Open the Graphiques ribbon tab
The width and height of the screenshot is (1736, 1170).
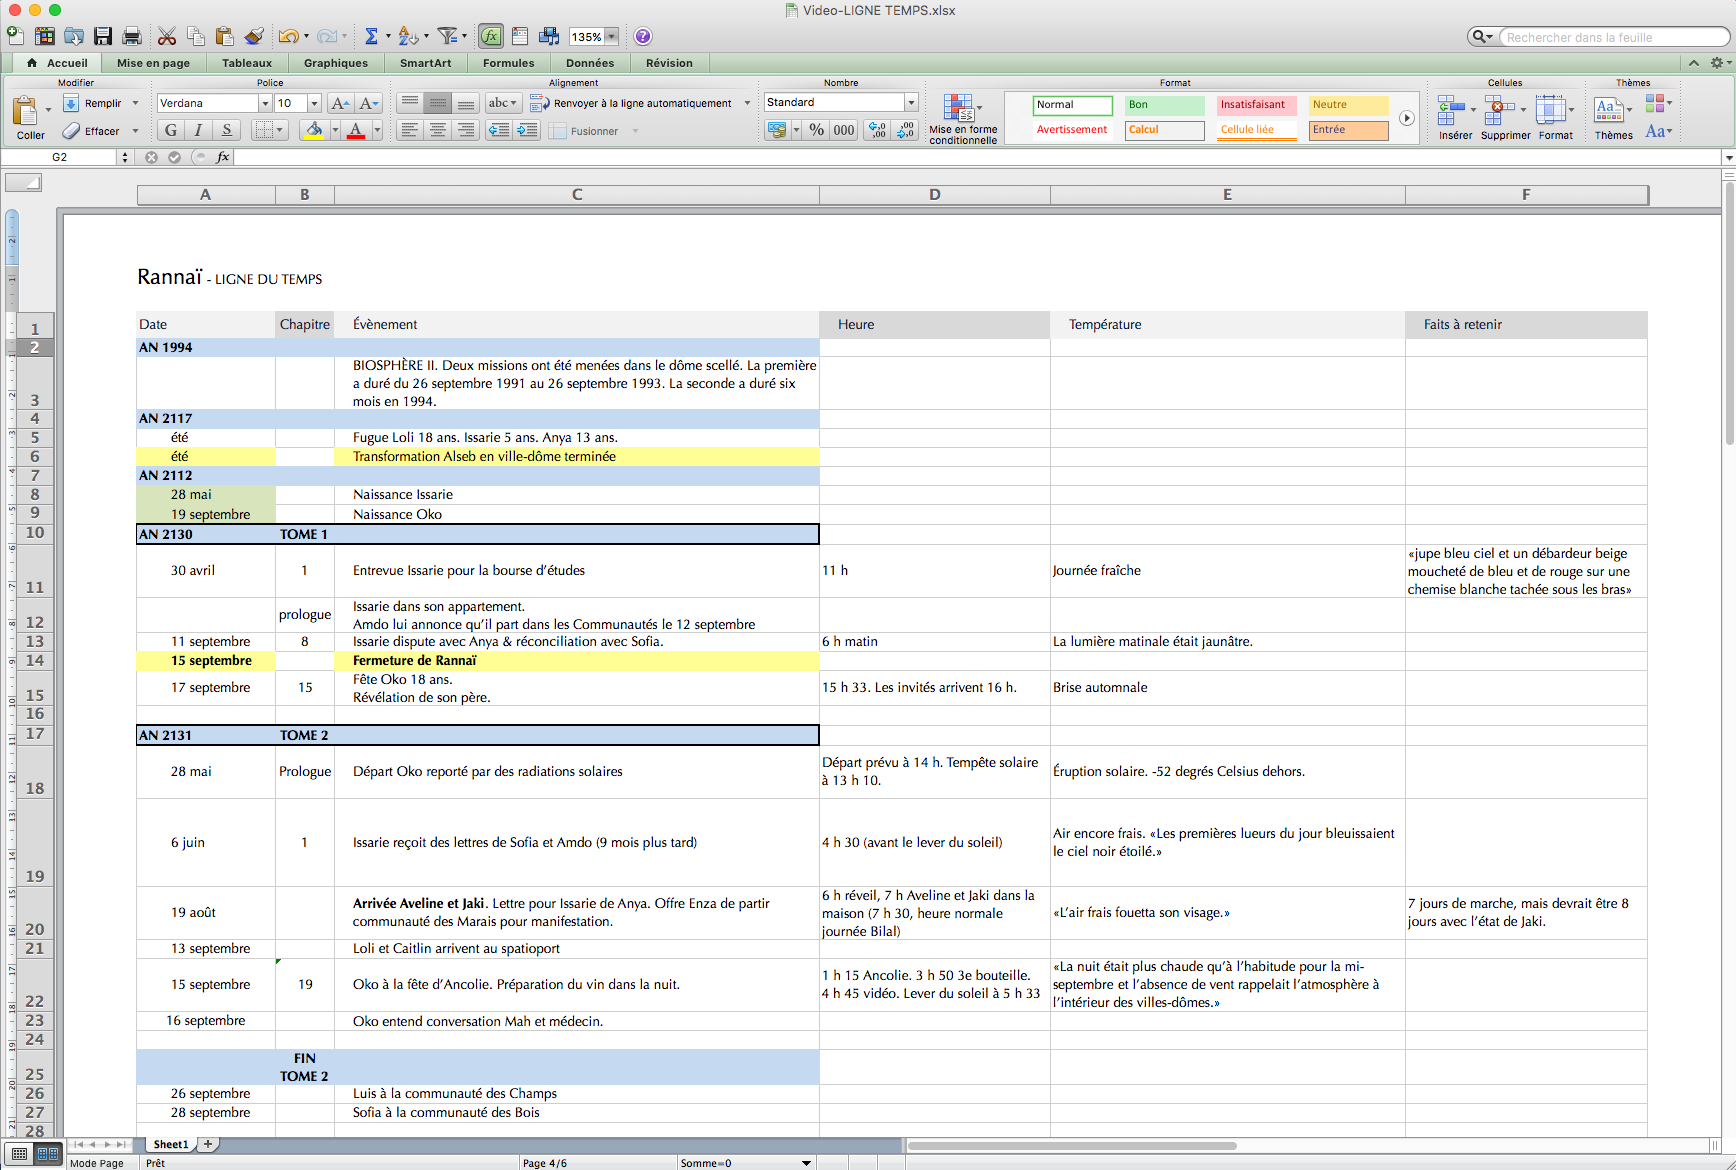[336, 63]
